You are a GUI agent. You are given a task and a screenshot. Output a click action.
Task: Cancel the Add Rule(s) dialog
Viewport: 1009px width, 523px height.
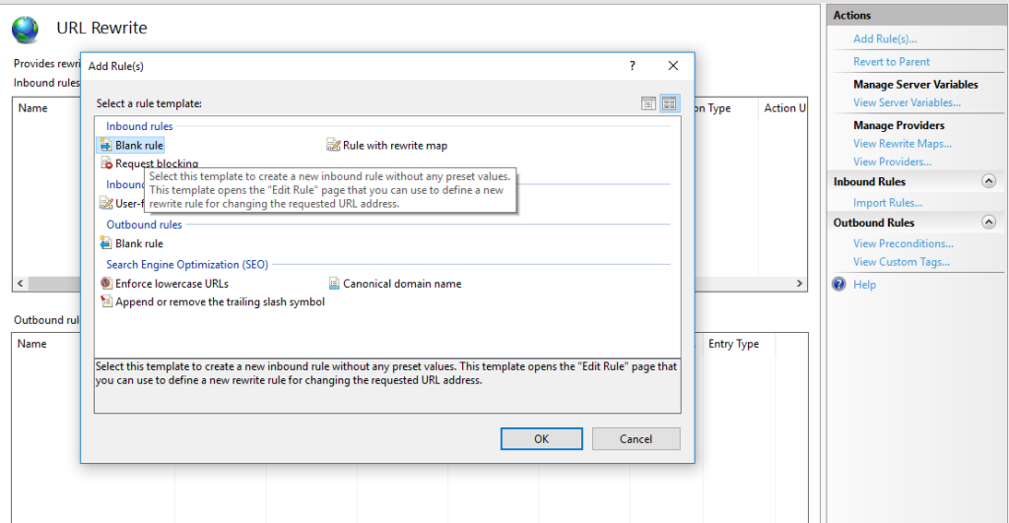pos(636,439)
